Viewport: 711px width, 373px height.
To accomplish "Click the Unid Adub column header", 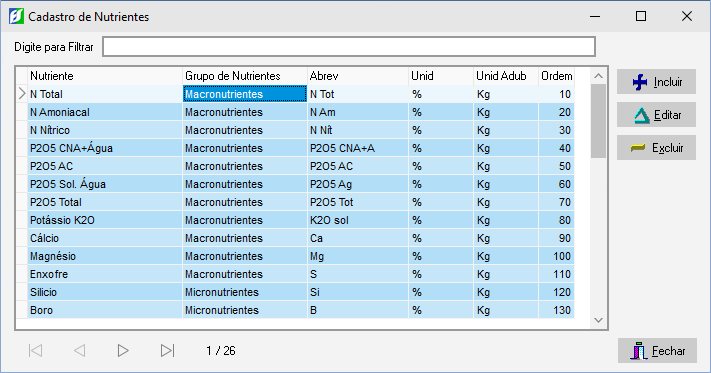I will point(506,76).
